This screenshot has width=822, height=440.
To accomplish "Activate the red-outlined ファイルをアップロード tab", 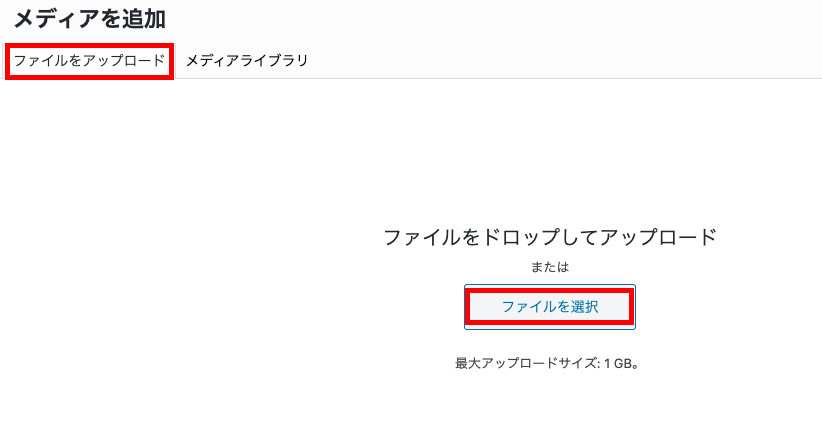I will [x=89, y=61].
